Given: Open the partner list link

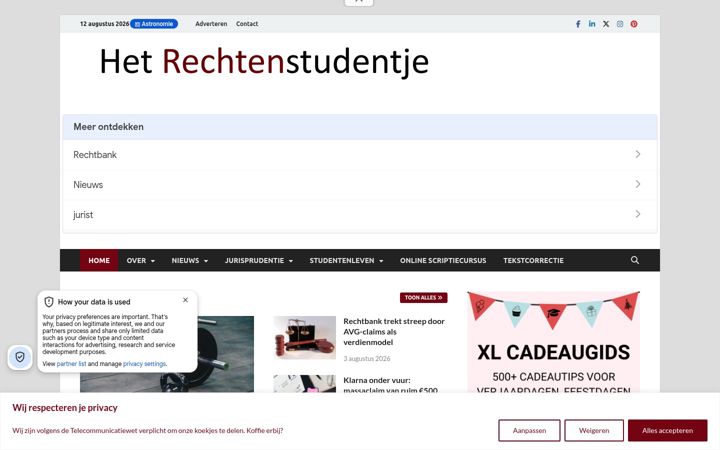Looking at the screenshot, I should pos(71,364).
